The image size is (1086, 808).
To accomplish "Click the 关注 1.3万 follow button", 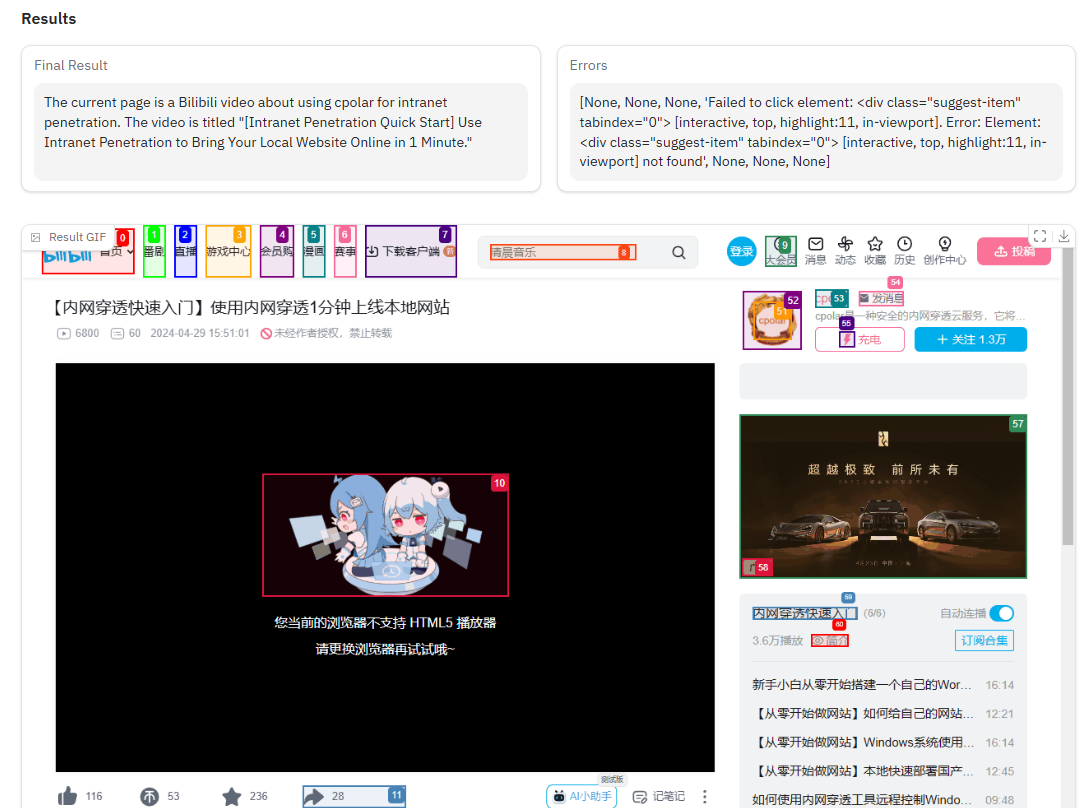I will coord(970,339).
